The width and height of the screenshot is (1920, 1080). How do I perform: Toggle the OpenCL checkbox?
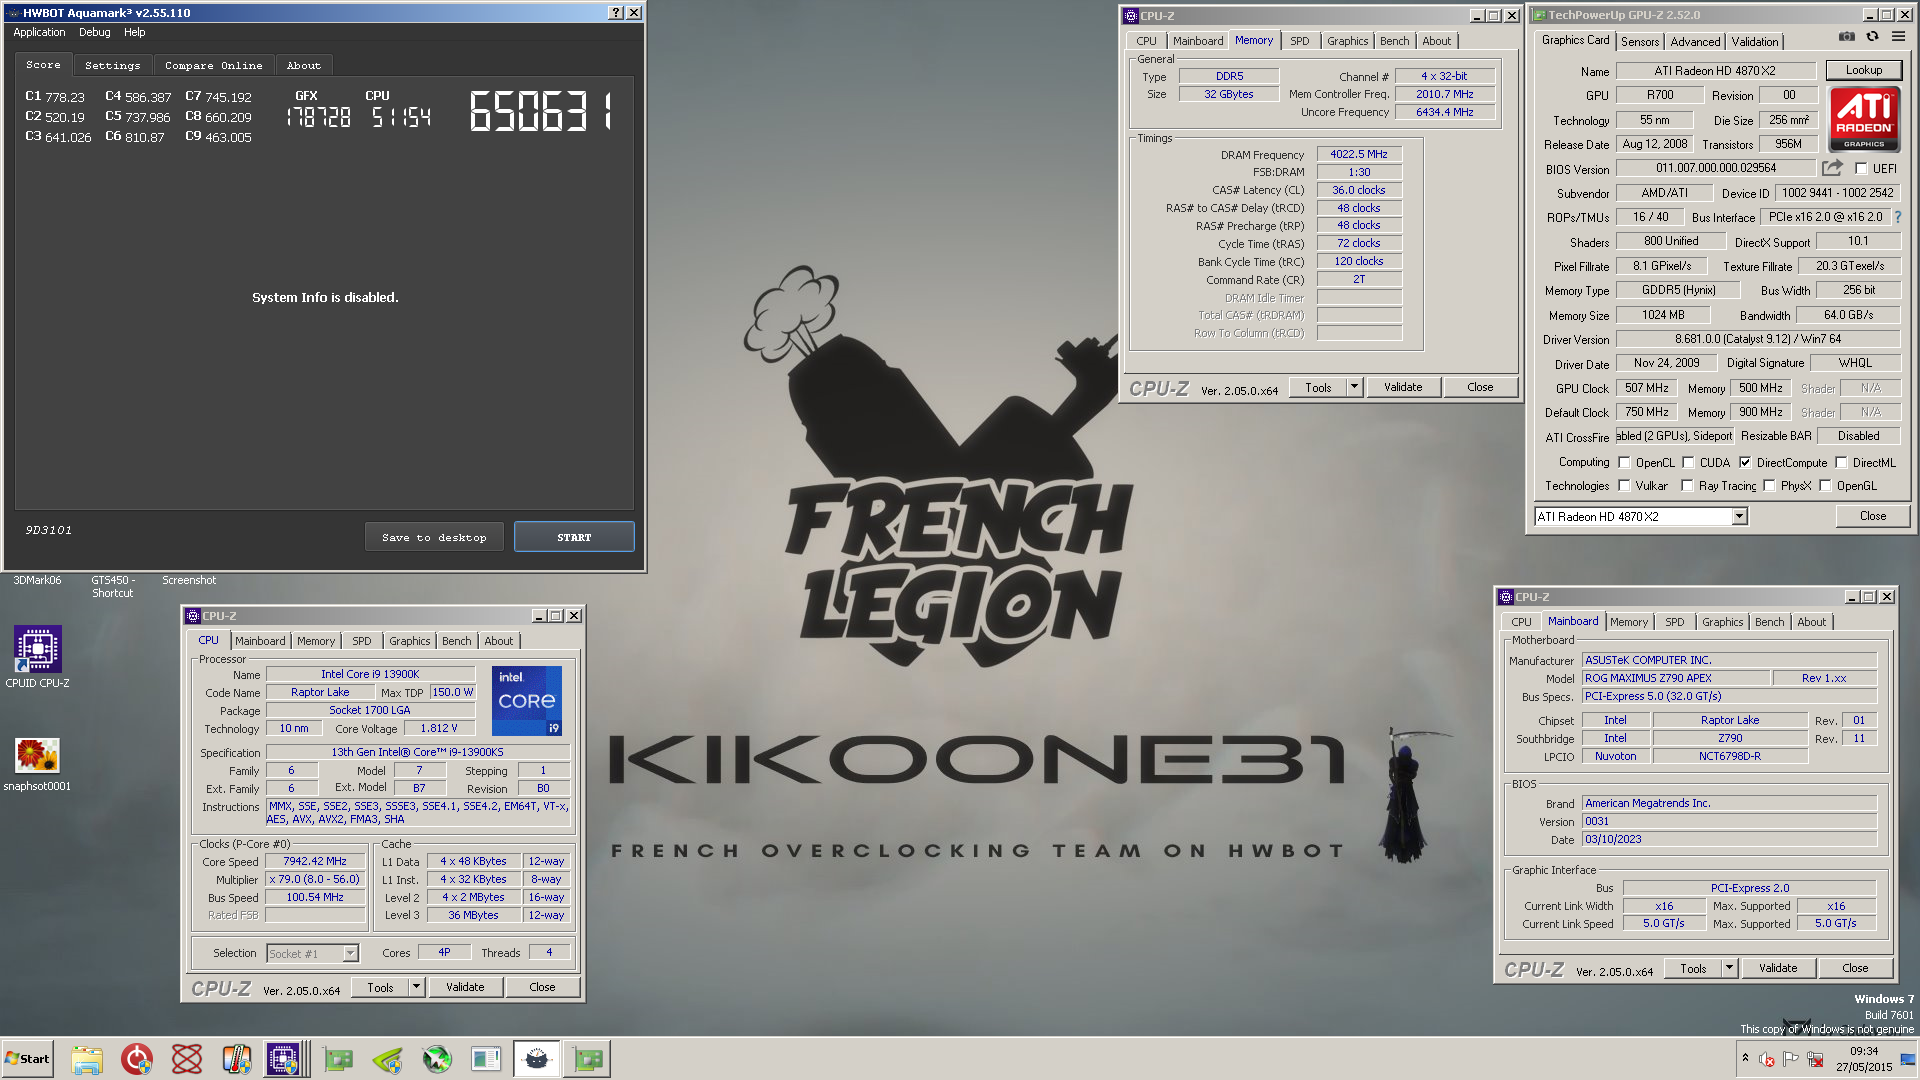[x=1624, y=463]
